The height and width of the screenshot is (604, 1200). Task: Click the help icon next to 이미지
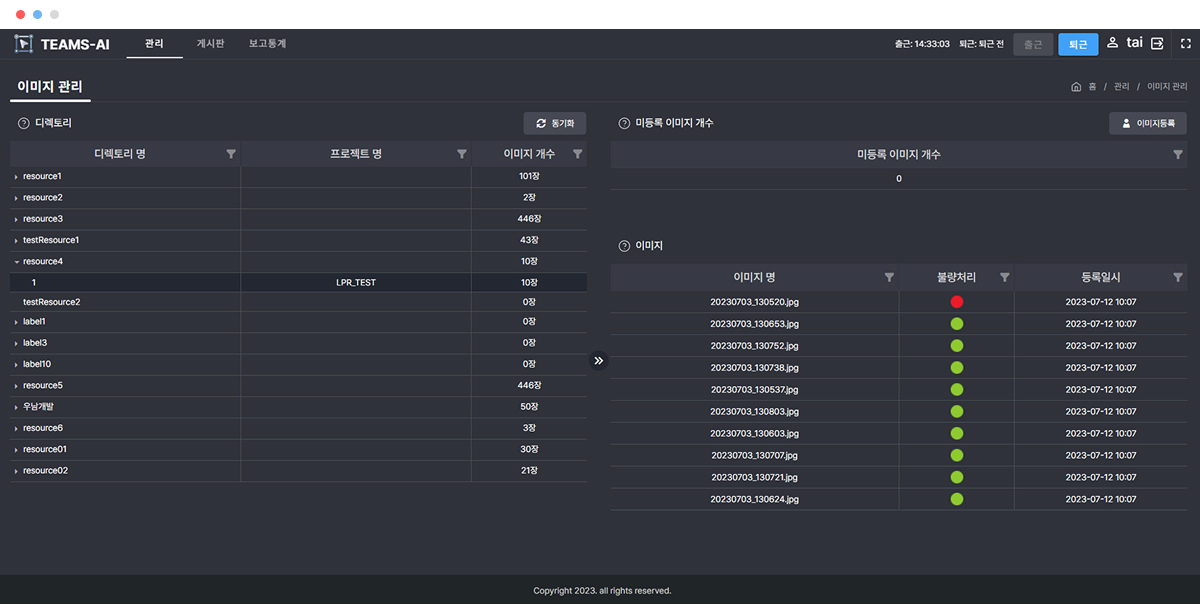pyautogui.click(x=621, y=245)
